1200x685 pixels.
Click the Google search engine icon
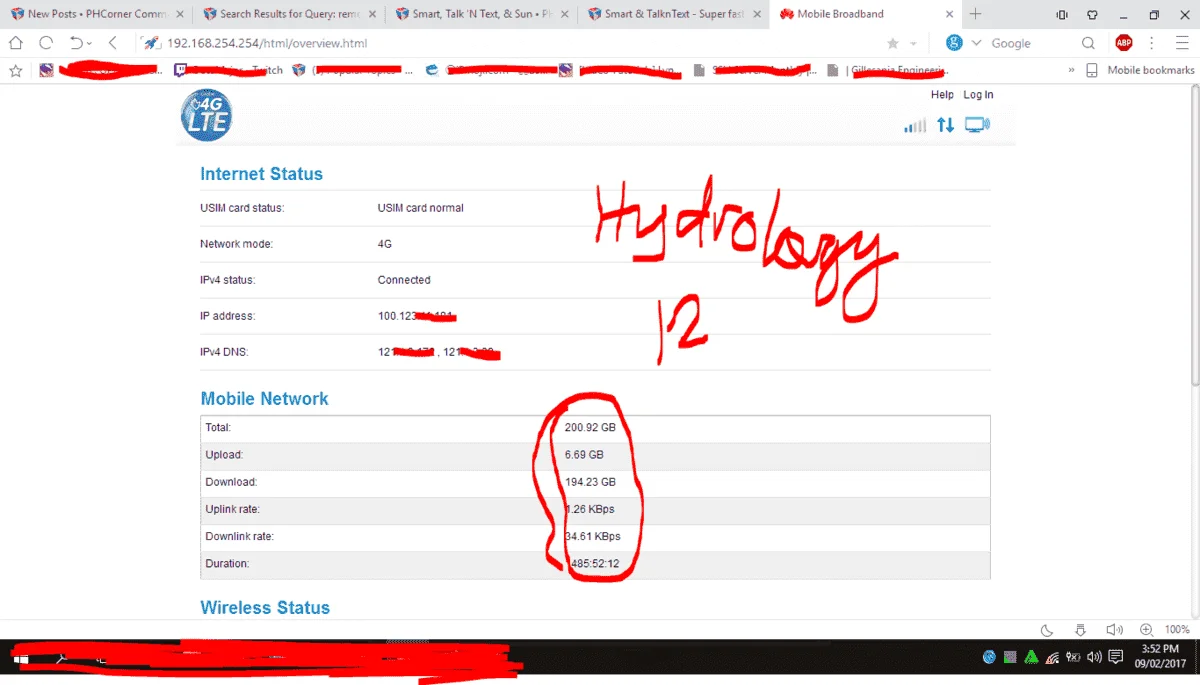[x=954, y=43]
